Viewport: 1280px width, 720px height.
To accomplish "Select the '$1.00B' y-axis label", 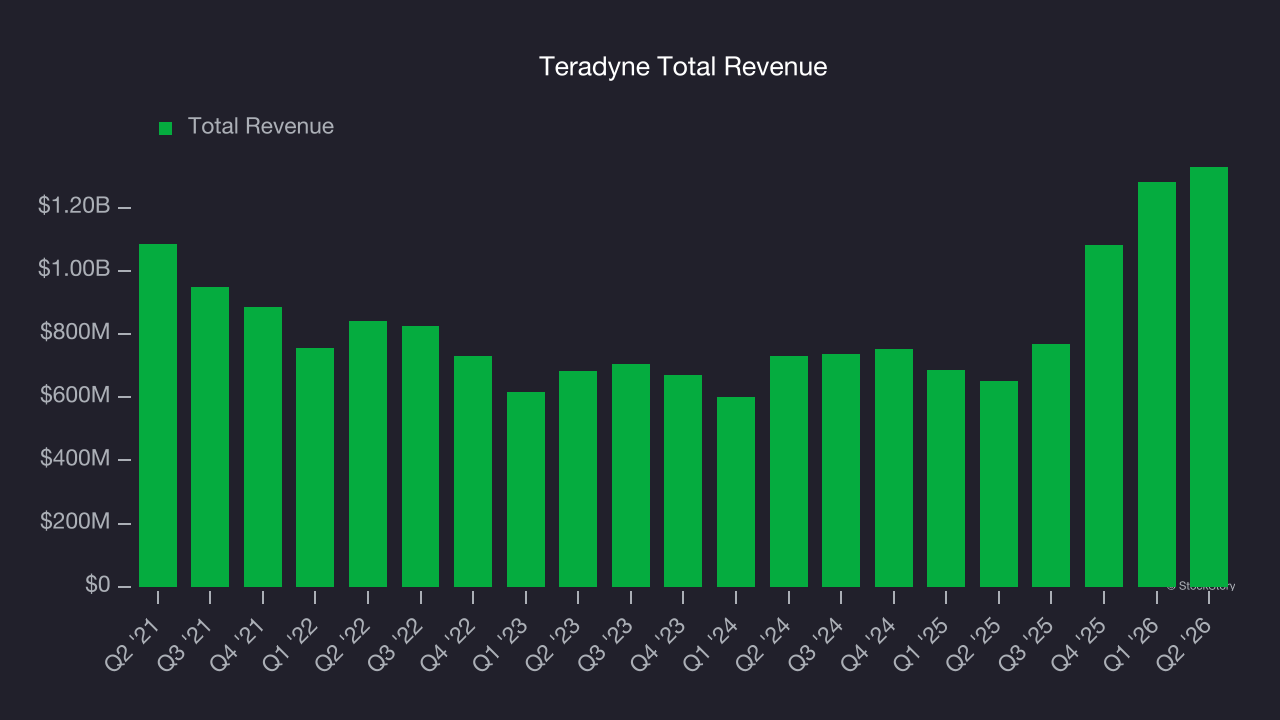I will coord(74,269).
